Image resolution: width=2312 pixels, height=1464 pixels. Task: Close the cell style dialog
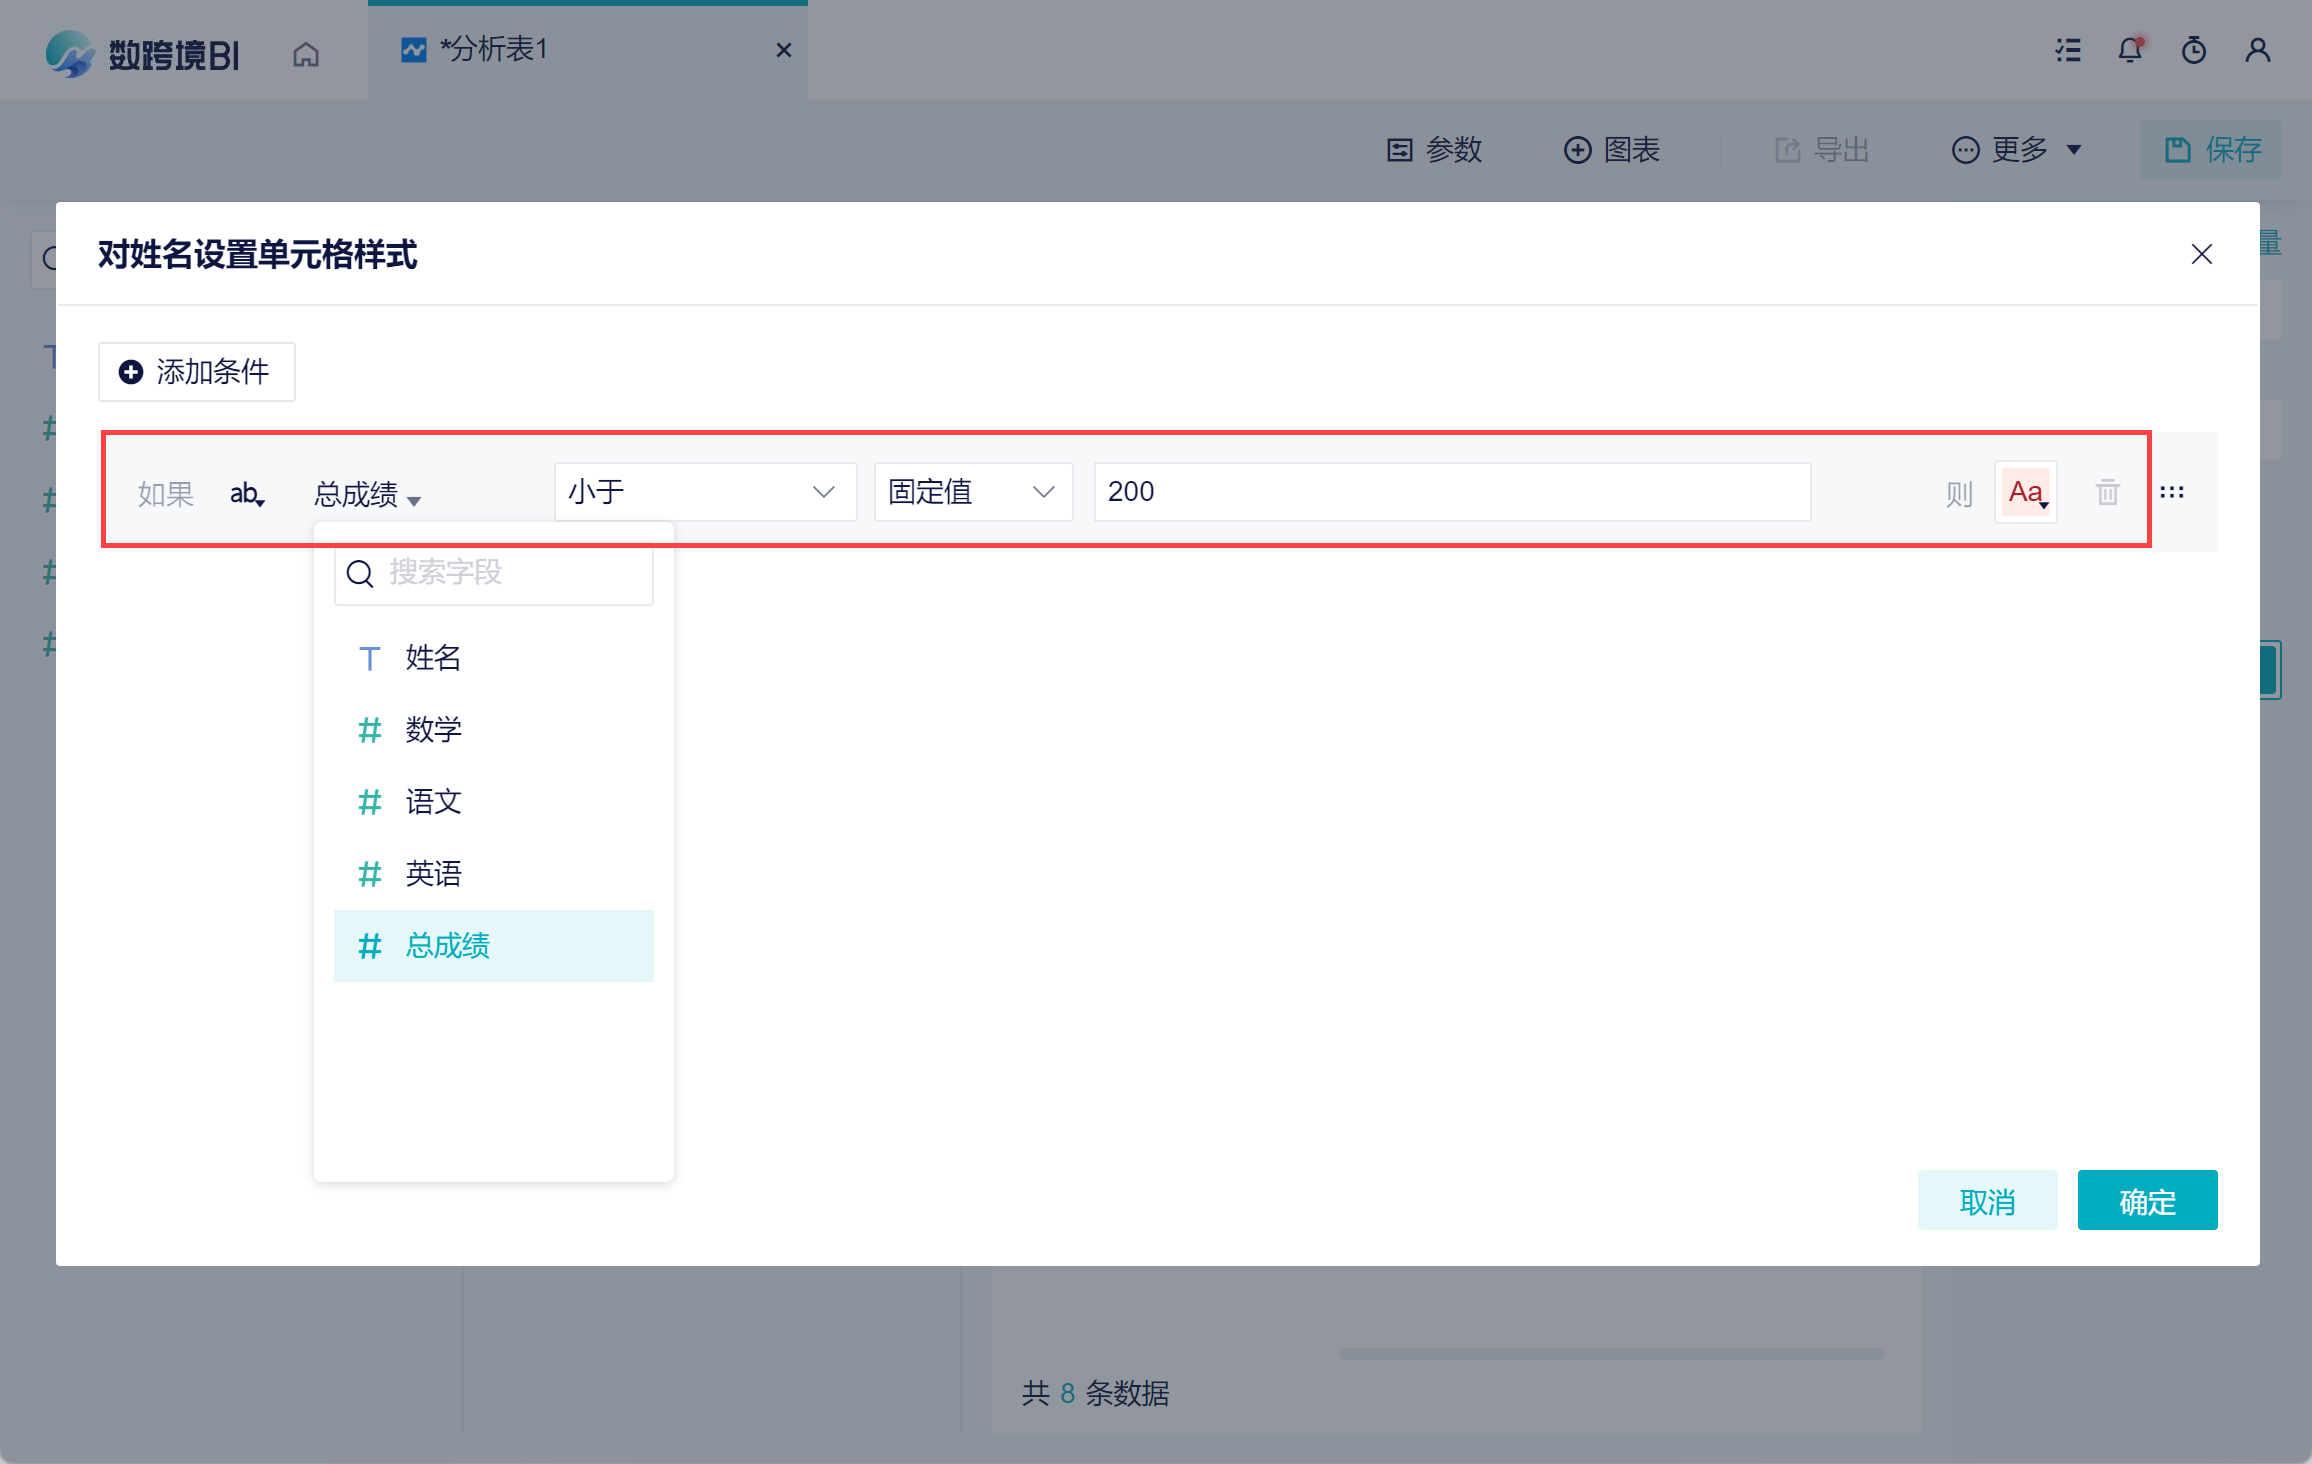click(x=2202, y=254)
